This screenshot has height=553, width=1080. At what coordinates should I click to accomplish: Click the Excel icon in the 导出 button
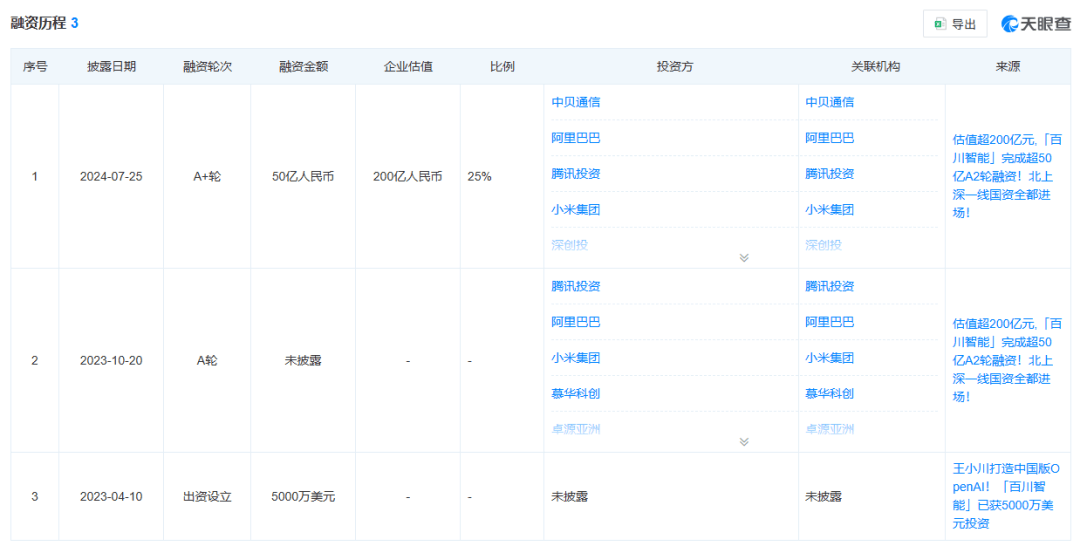click(x=939, y=24)
